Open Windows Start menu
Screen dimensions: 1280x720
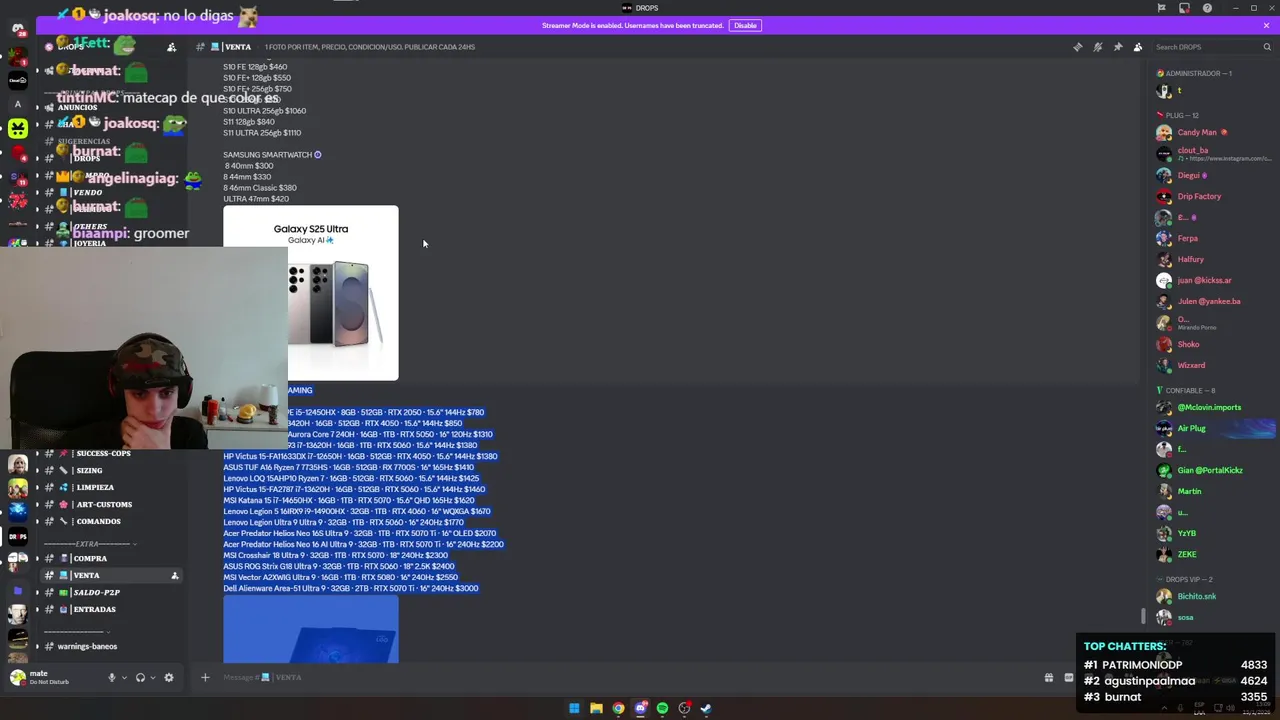point(574,708)
